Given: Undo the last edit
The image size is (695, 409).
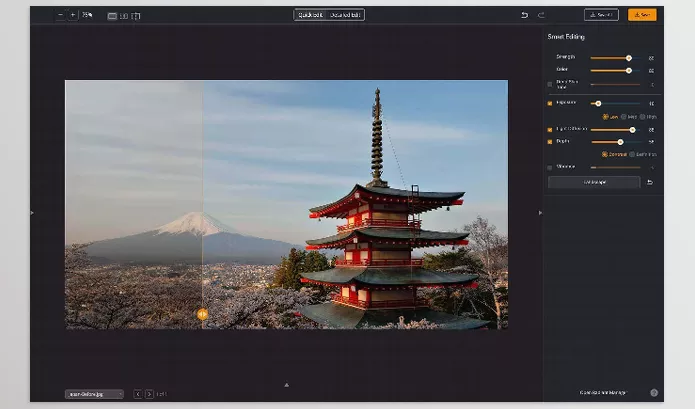Looking at the screenshot, I should tap(525, 15).
